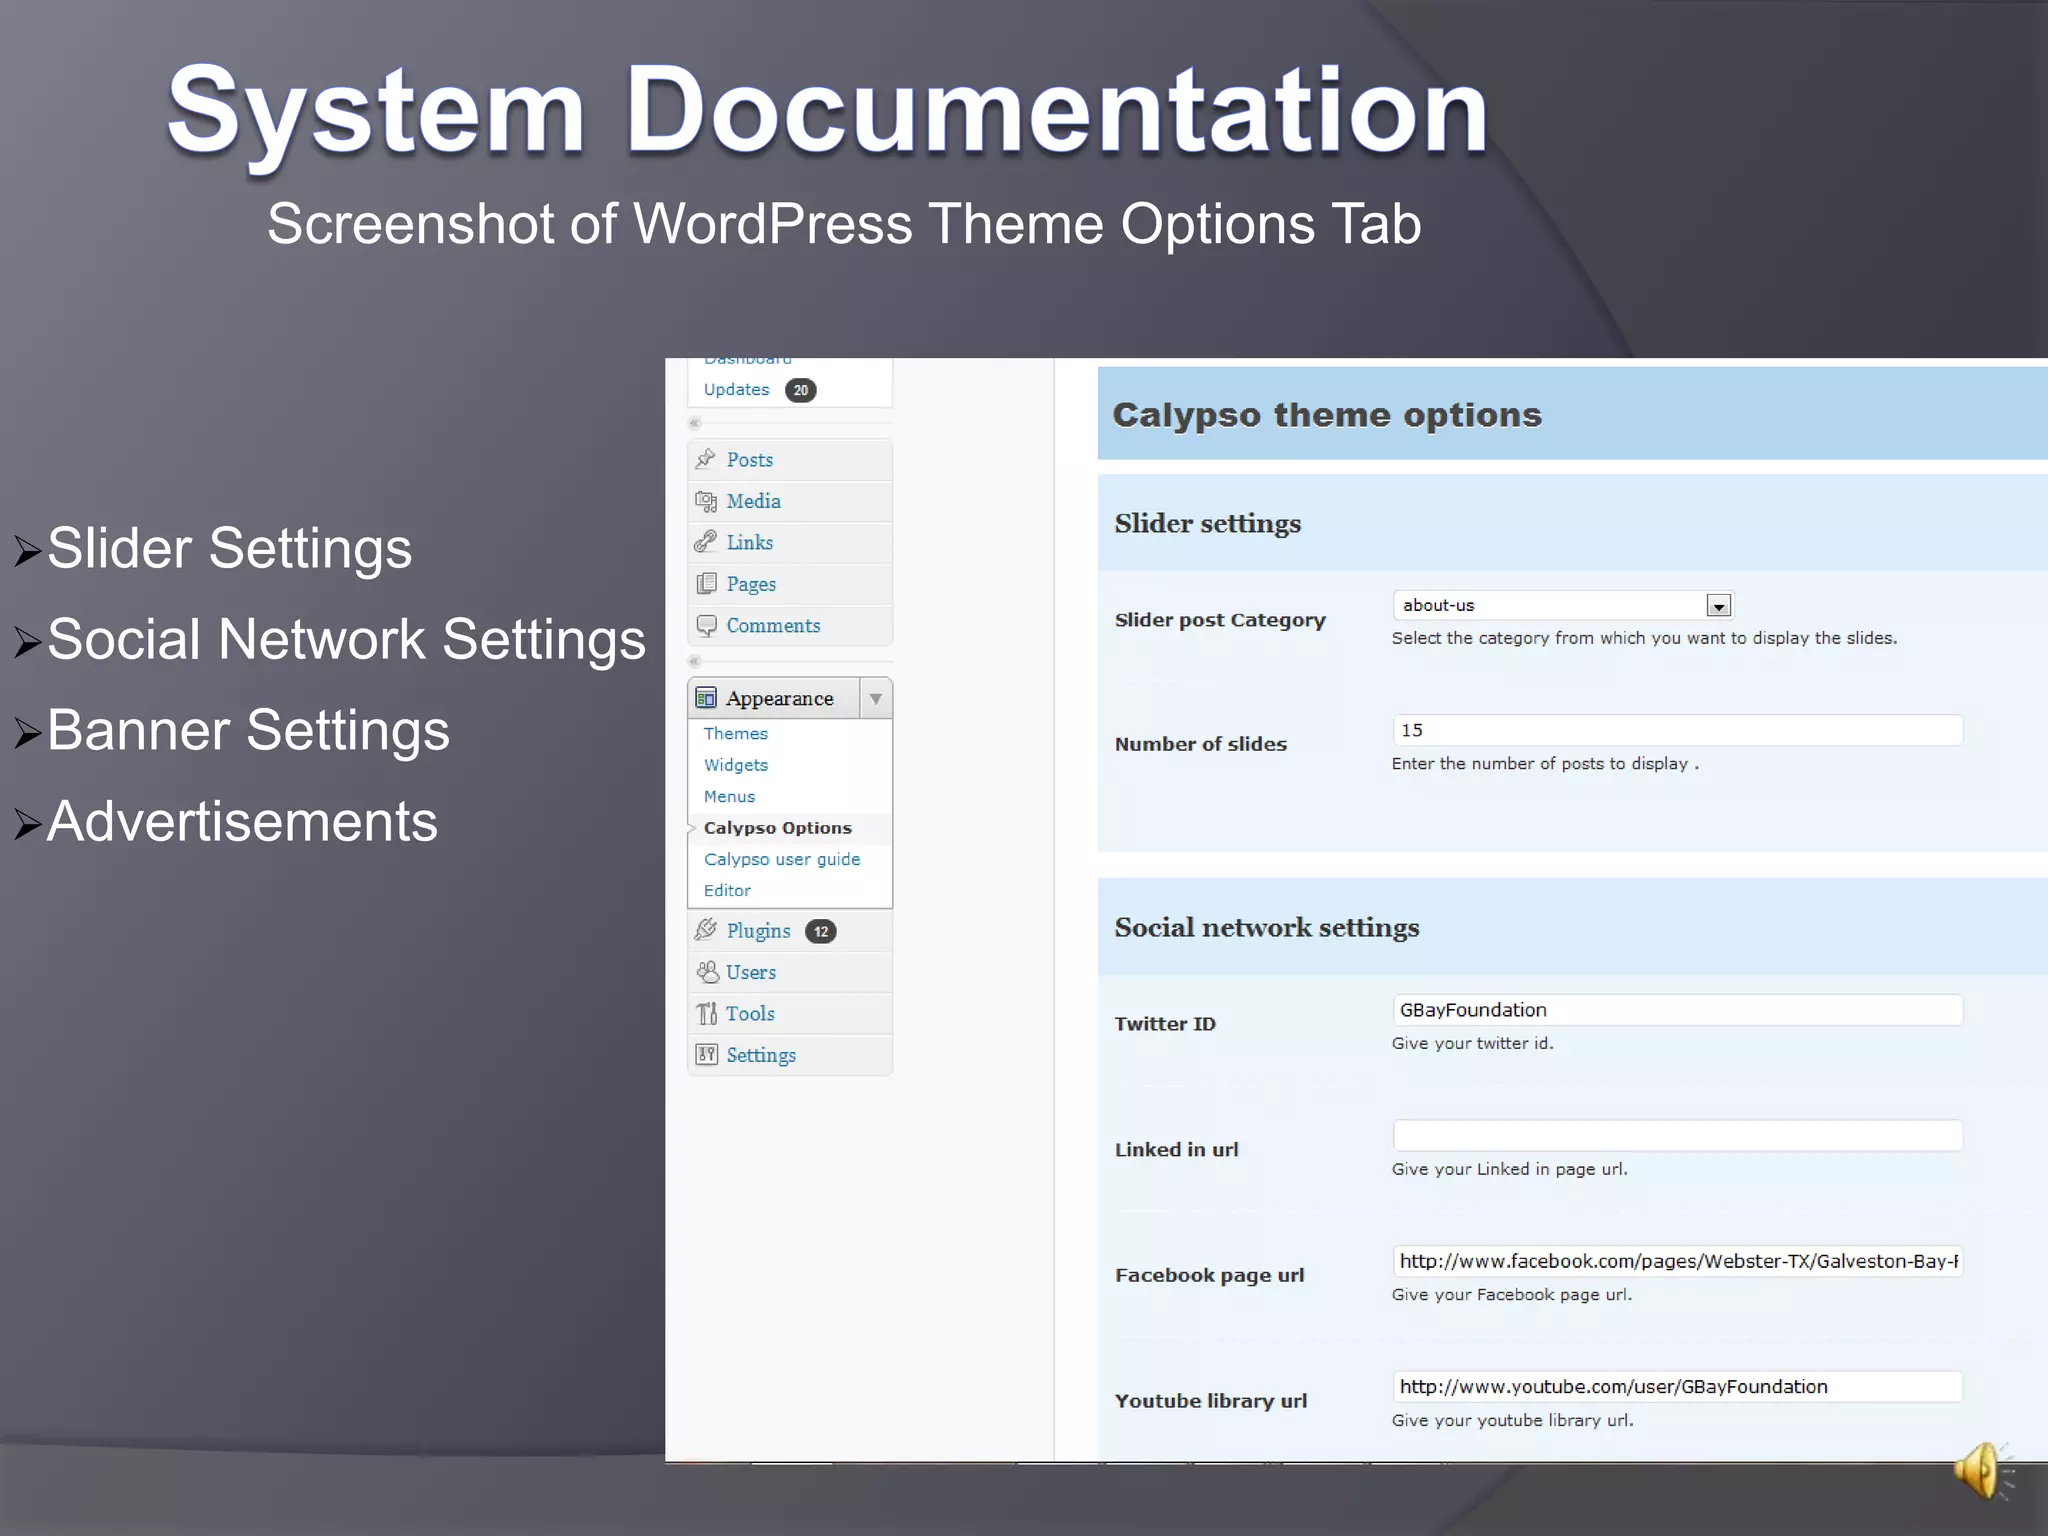
Task: Click the Updates count badge 20
Action: pyautogui.click(x=801, y=390)
